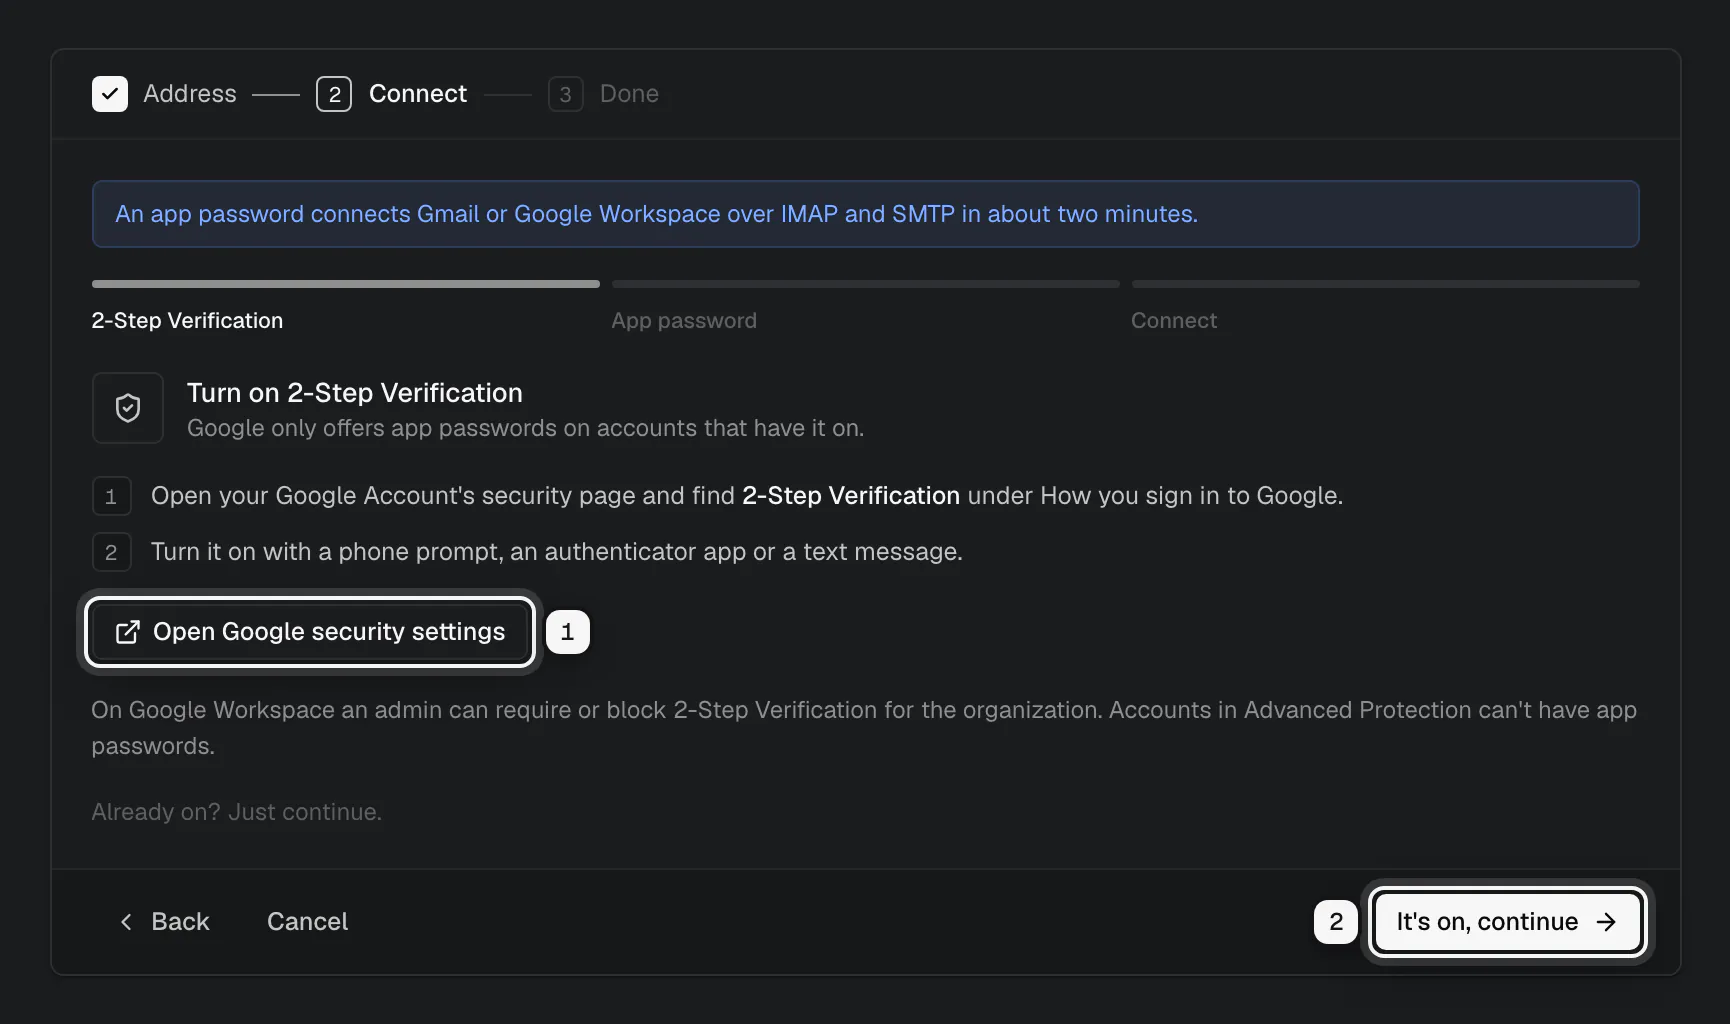Select the Connect sub-step under progress bar

(x=1174, y=321)
